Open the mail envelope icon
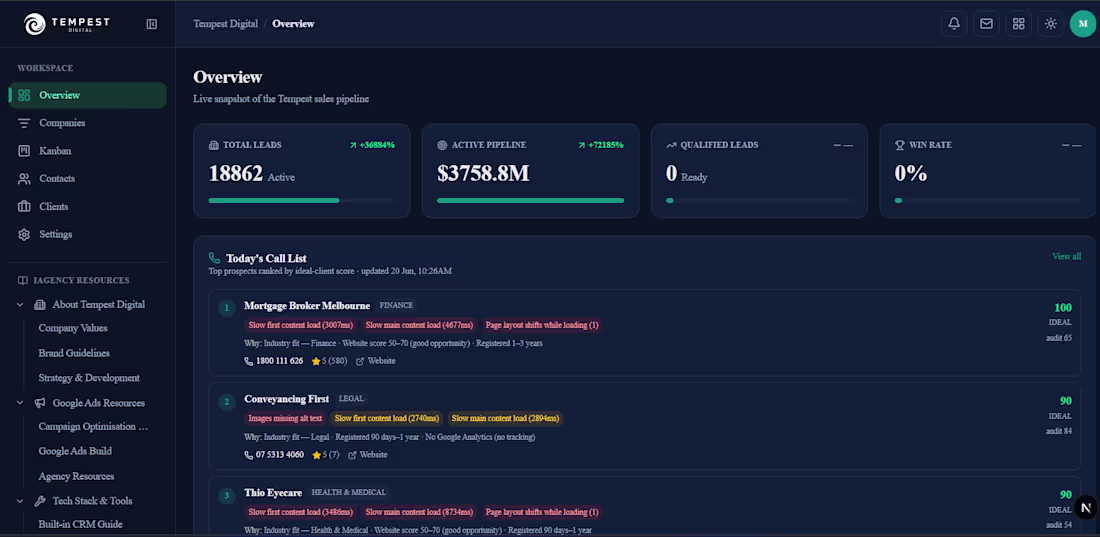The image size is (1100, 537). pyautogui.click(x=986, y=24)
